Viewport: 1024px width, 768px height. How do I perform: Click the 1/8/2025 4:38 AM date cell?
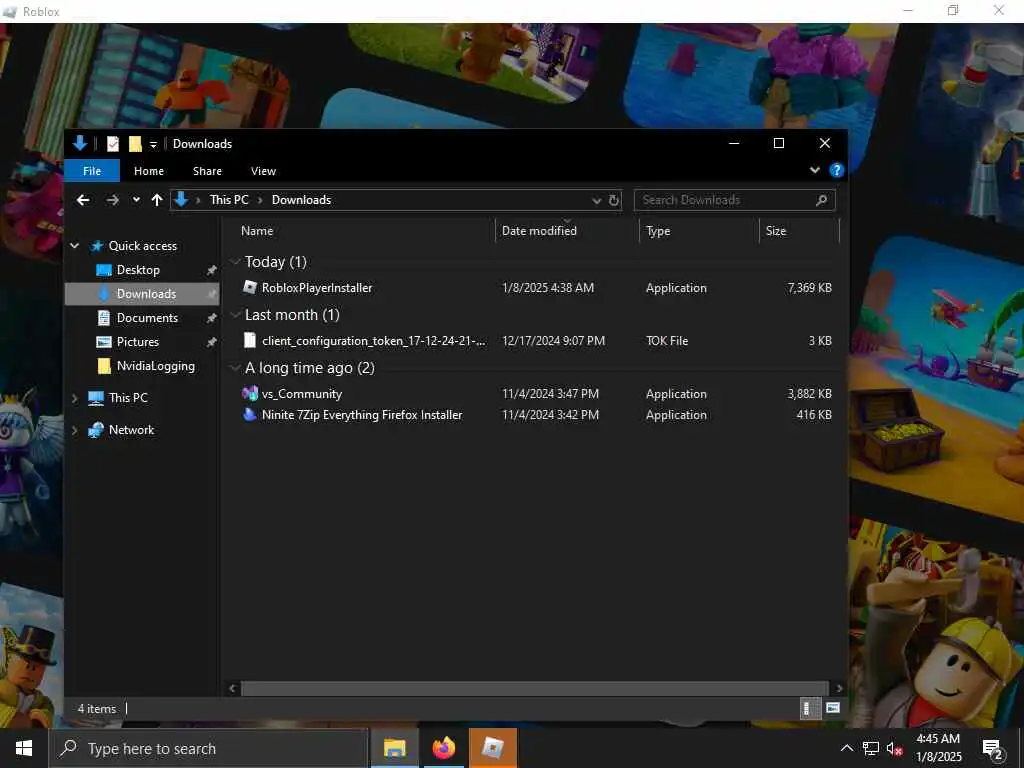pyautogui.click(x=547, y=287)
